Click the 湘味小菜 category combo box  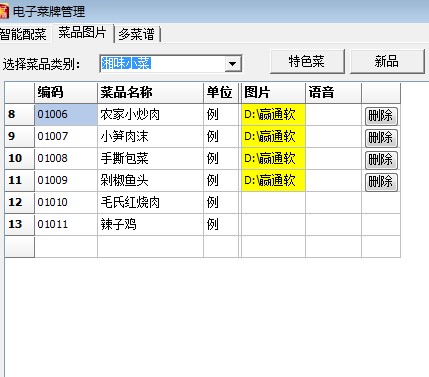click(170, 63)
